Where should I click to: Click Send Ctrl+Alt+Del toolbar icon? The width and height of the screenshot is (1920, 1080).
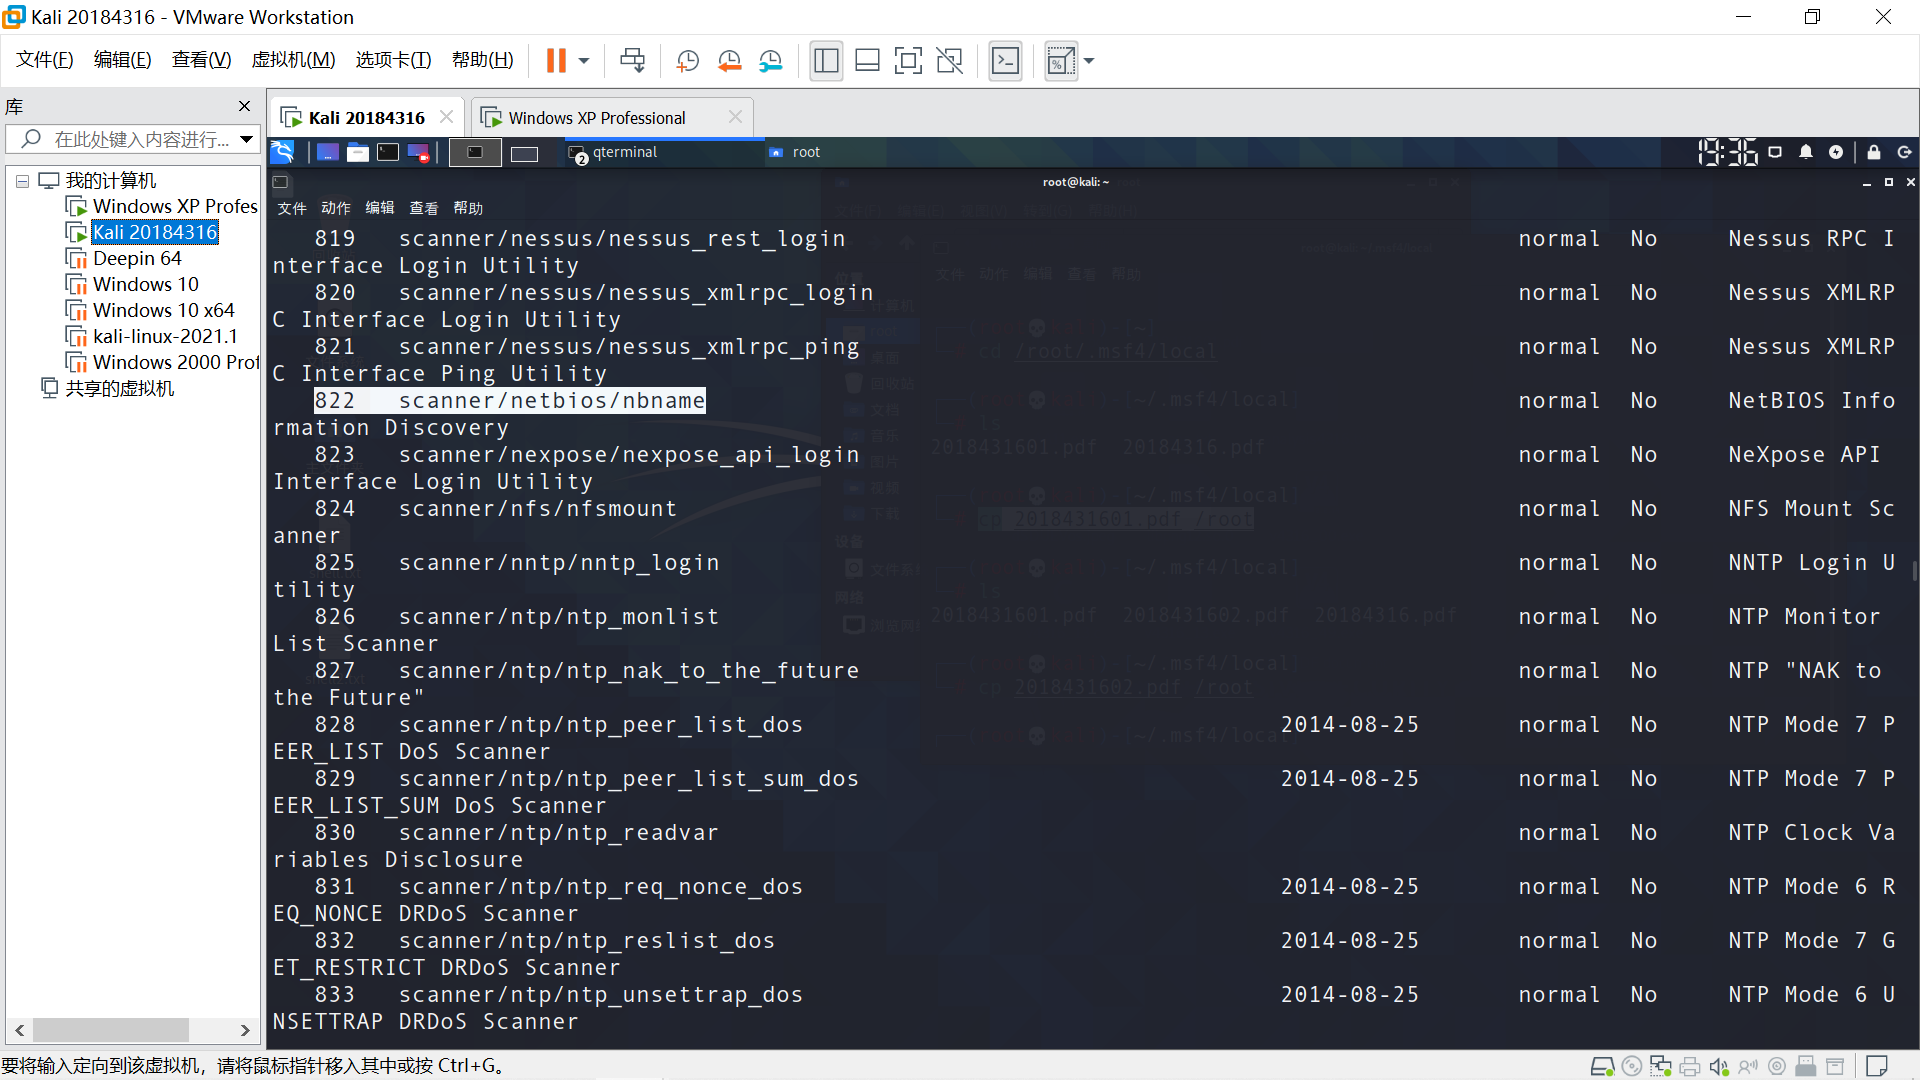click(x=632, y=61)
